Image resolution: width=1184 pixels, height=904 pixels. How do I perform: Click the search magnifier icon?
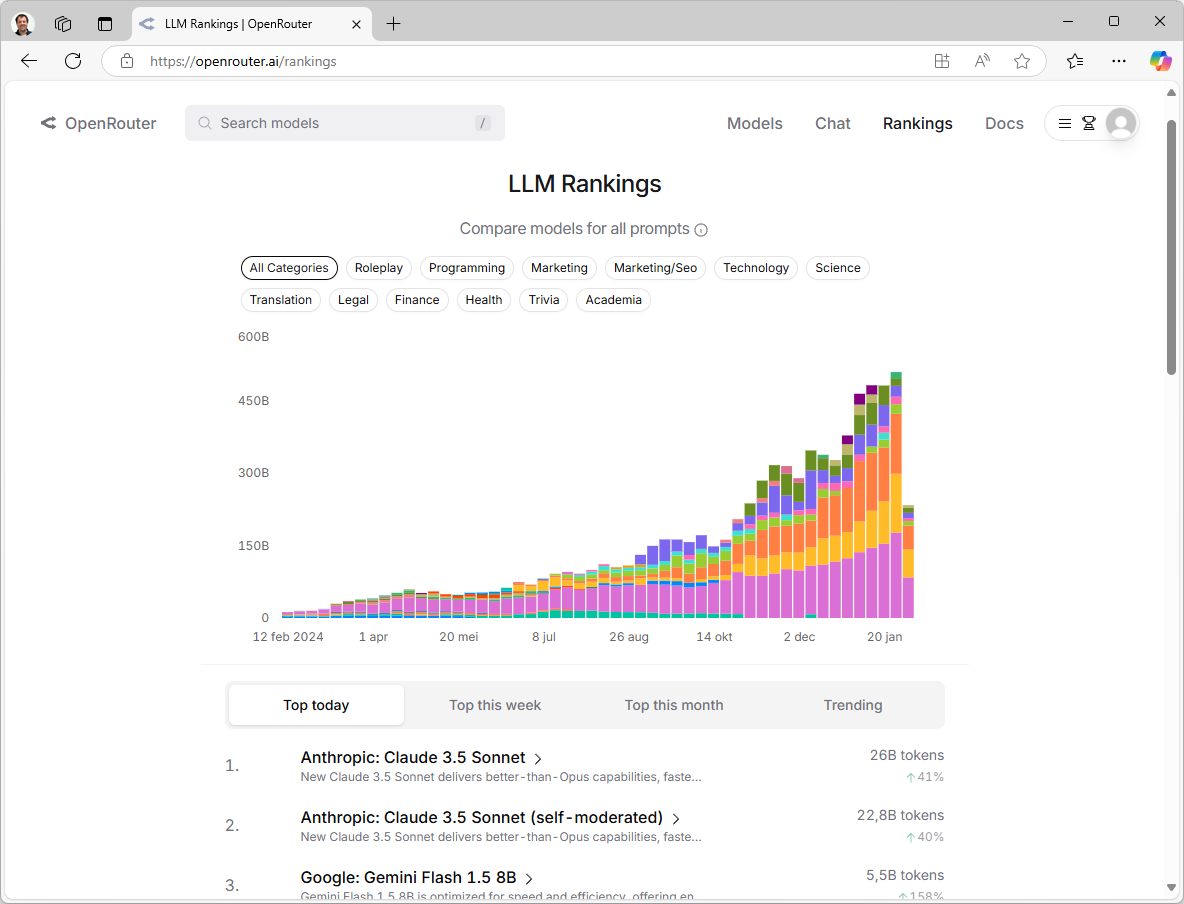click(x=205, y=123)
